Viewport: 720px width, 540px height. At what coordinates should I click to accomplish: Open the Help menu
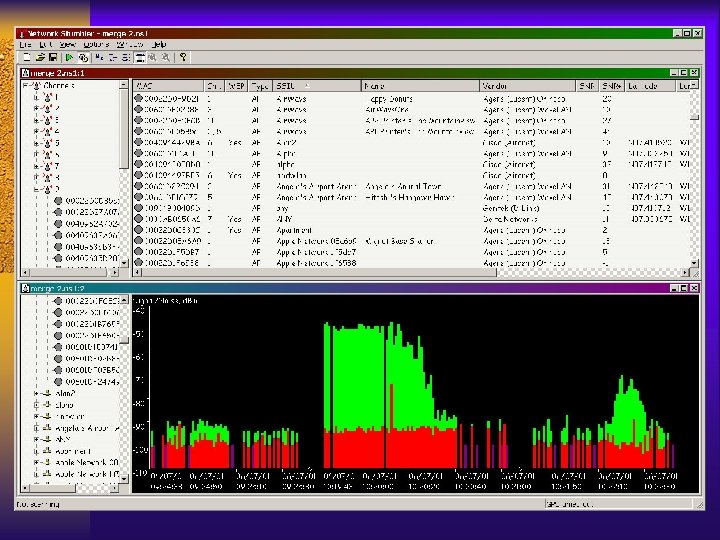(159, 45)
